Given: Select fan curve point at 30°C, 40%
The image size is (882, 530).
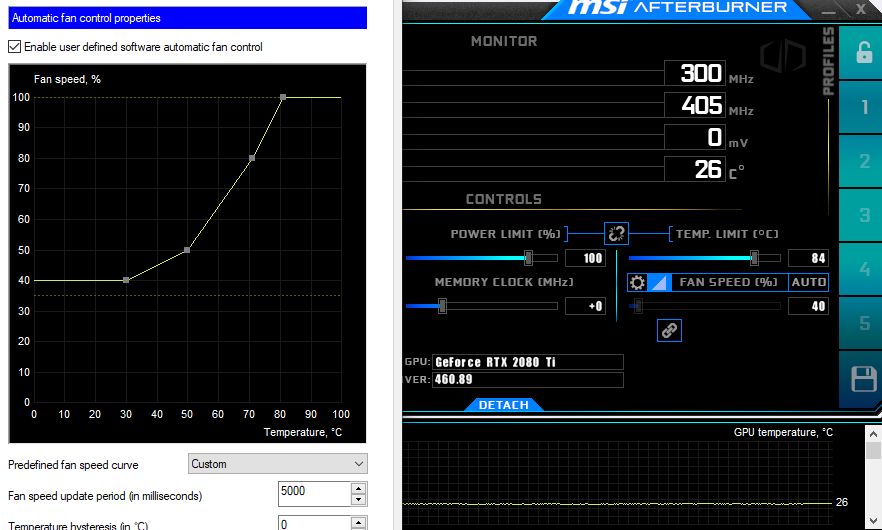Looking at the screenshot, I should [x=126, y=280].
